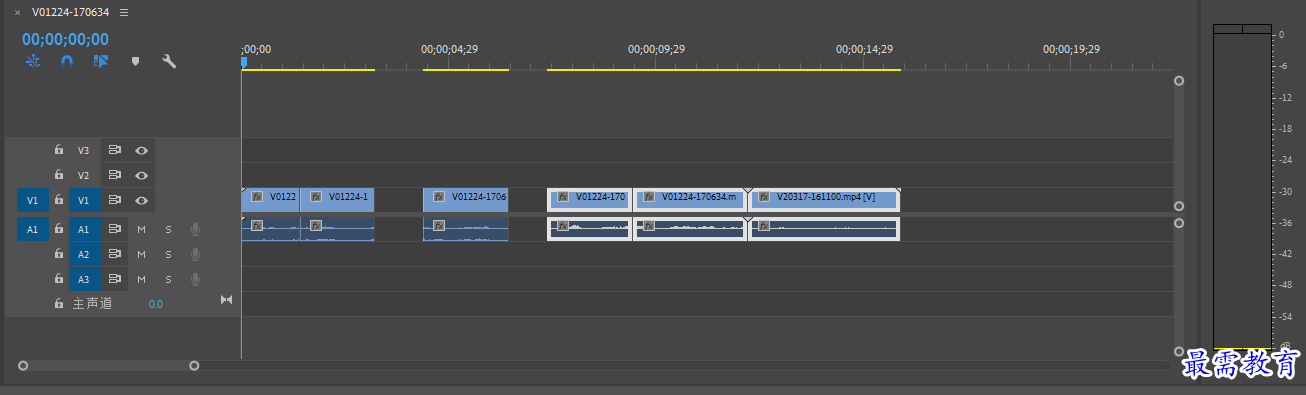Toggle V2 track targeting label

click(84, 175)
